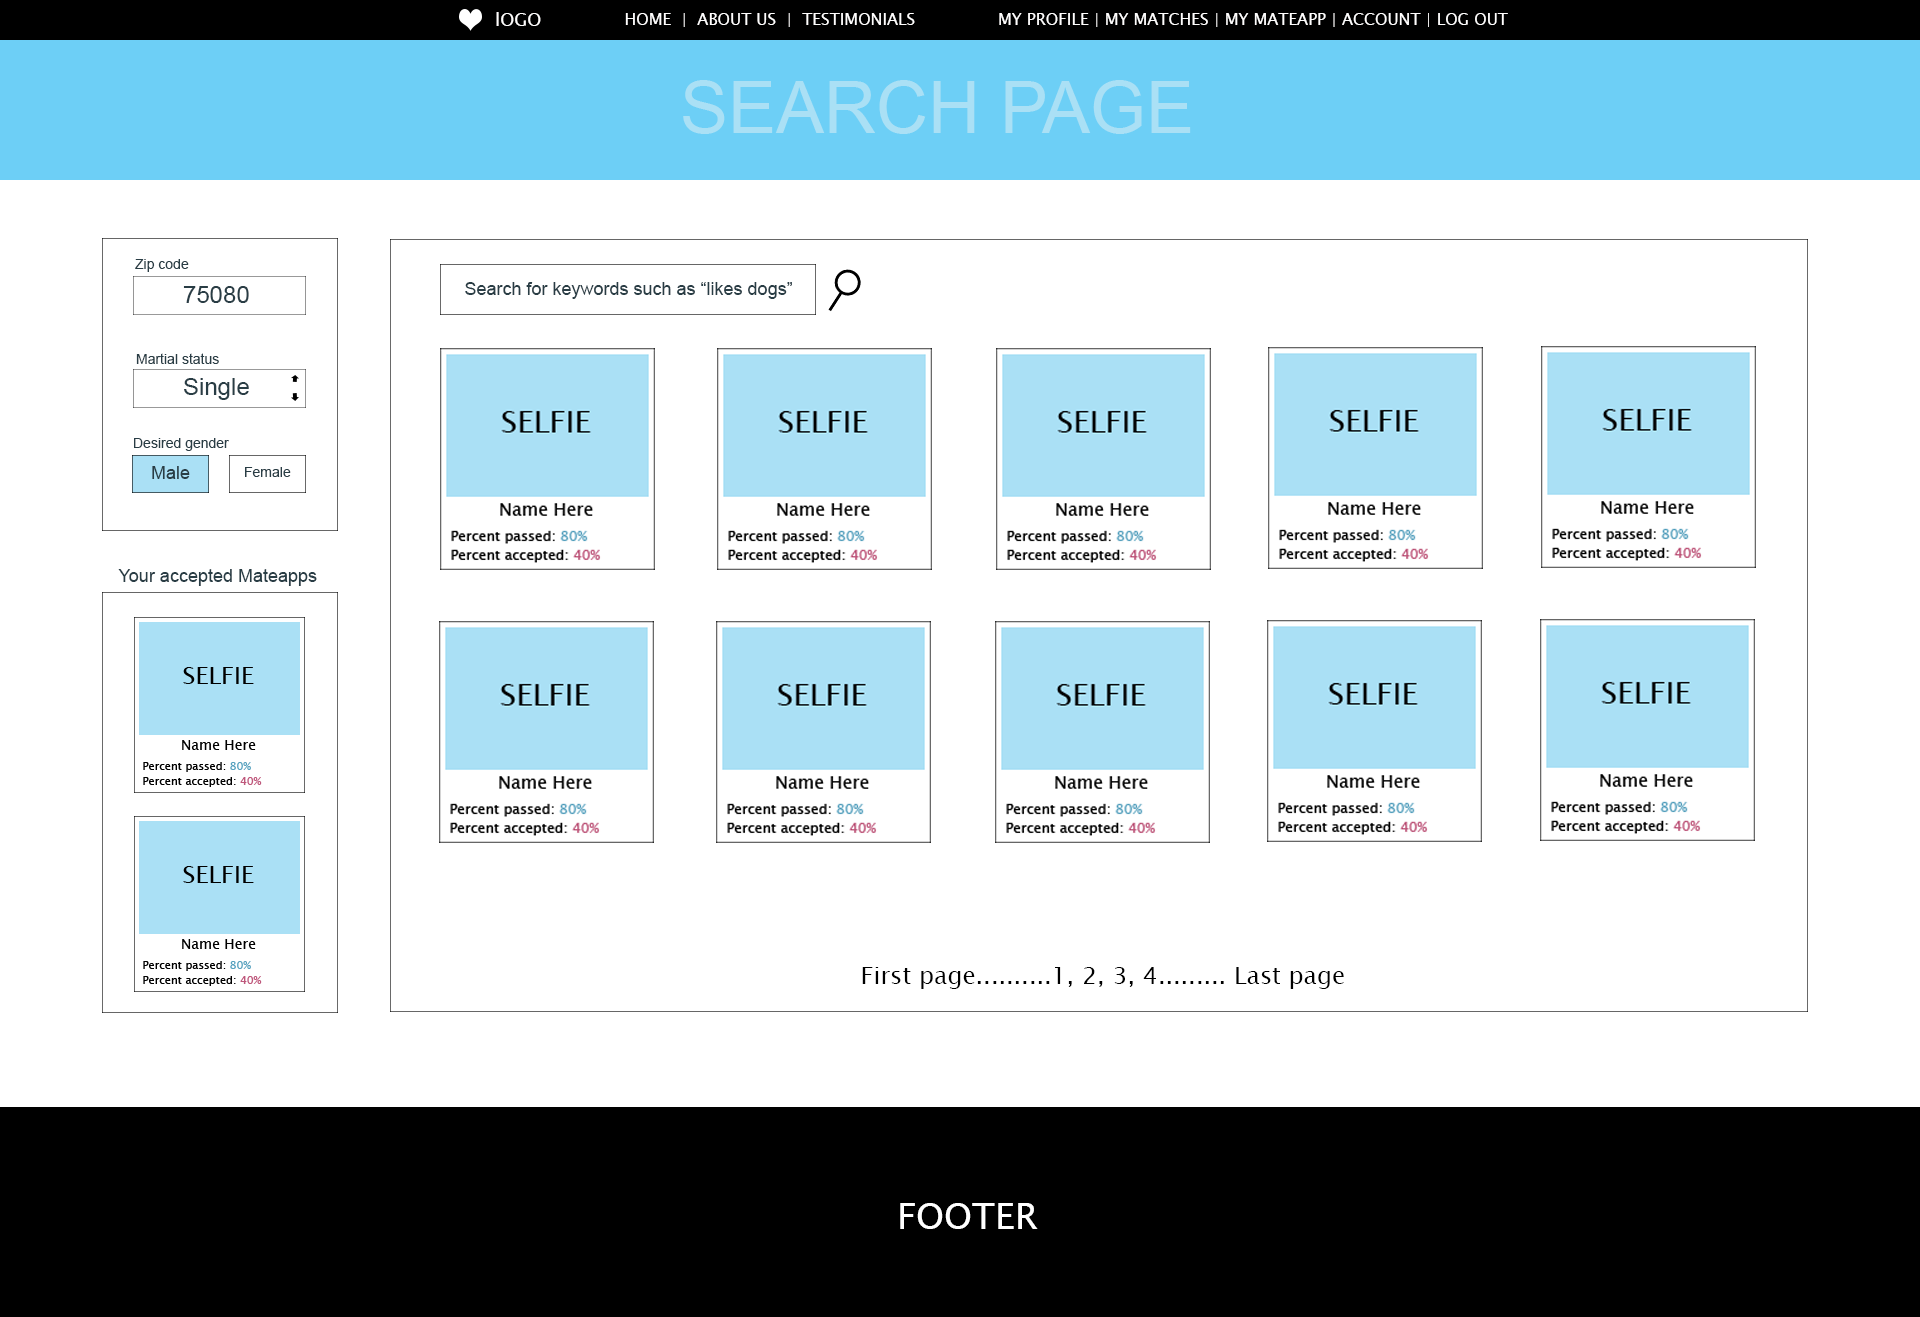The width and height of the screenshot is (1920, 1317).
Task: Open the top accepted Mateapps selfie card
Action: coord(219,678)
